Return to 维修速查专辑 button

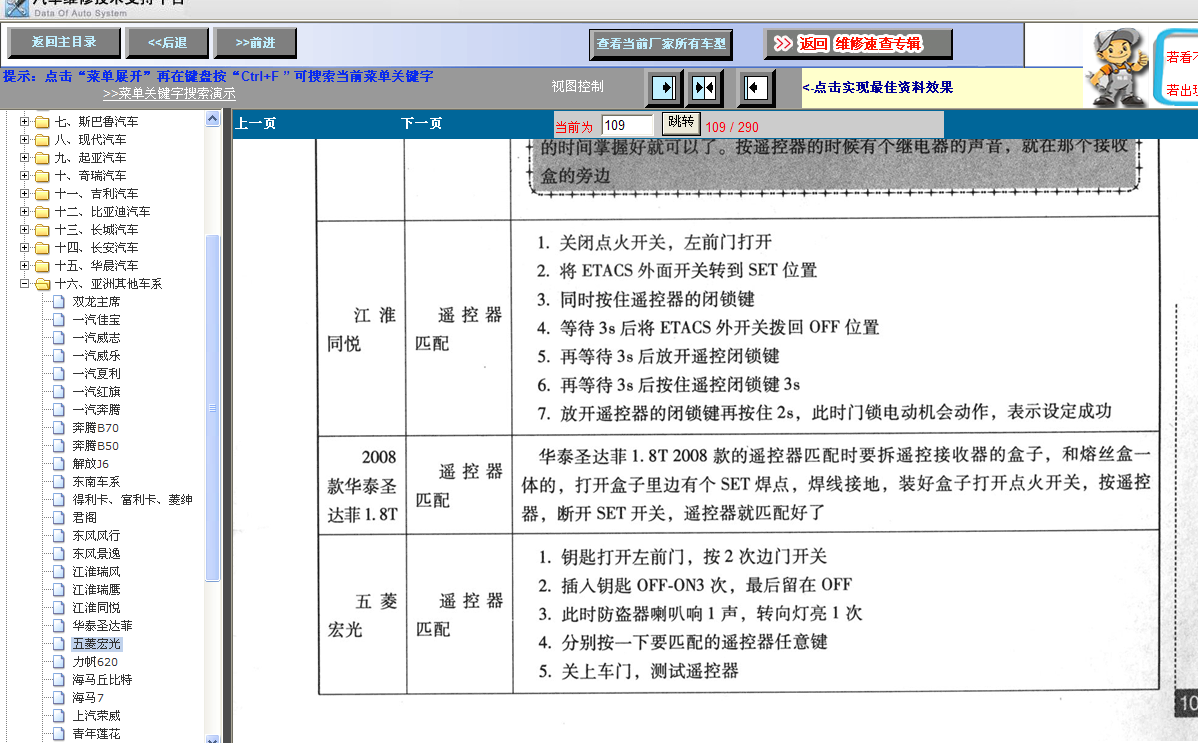[x=858, y=44]
